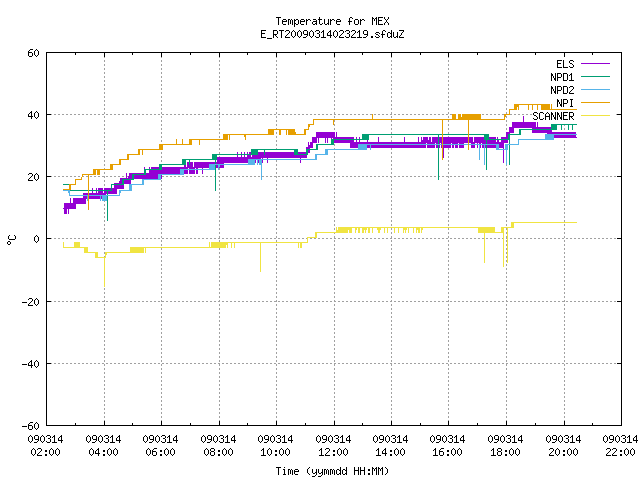Click the y-axis label 40
This screenshot has width=640, height=480.
point(33,115)
